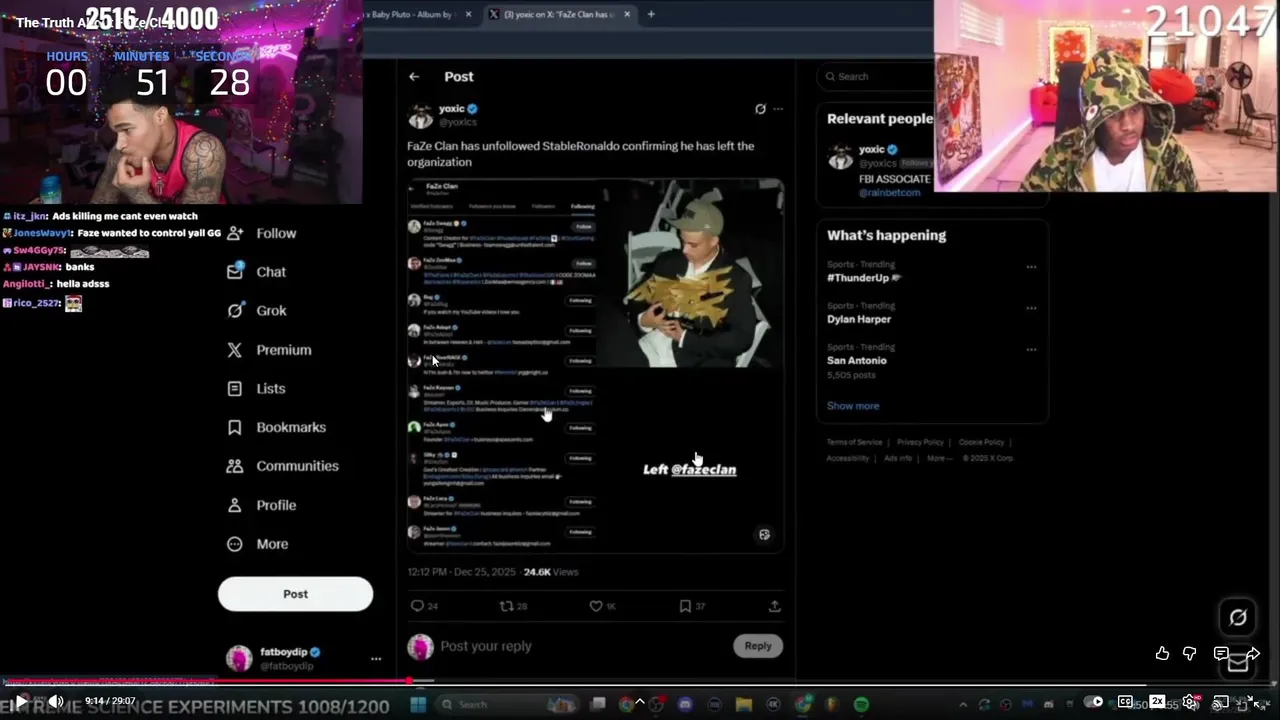Mute the video volume speaker icon
This screenshot has width=1280, height=720.
point(56,702)
